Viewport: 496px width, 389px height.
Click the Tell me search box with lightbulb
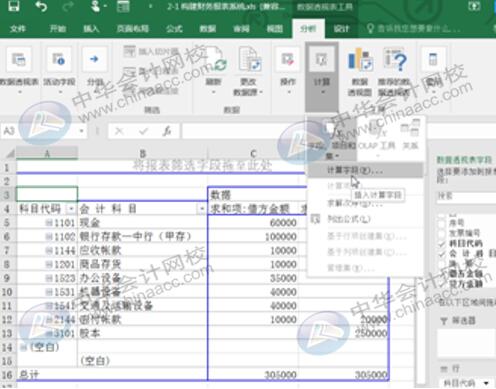[x=414, y=29]
